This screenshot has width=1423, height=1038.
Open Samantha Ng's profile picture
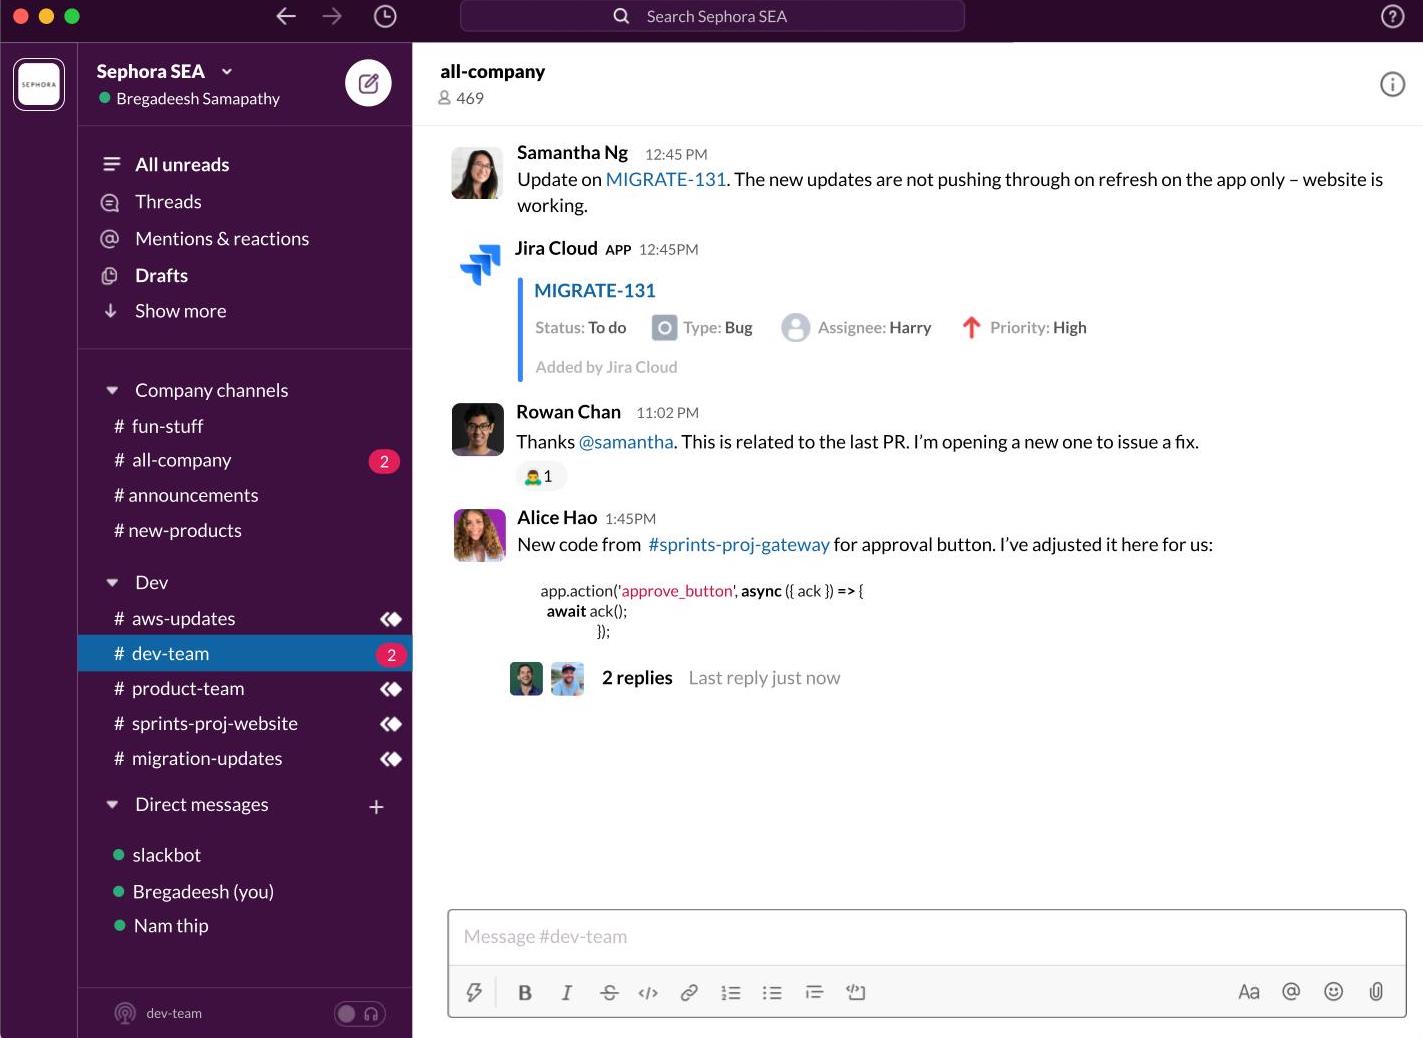(477, 172)
